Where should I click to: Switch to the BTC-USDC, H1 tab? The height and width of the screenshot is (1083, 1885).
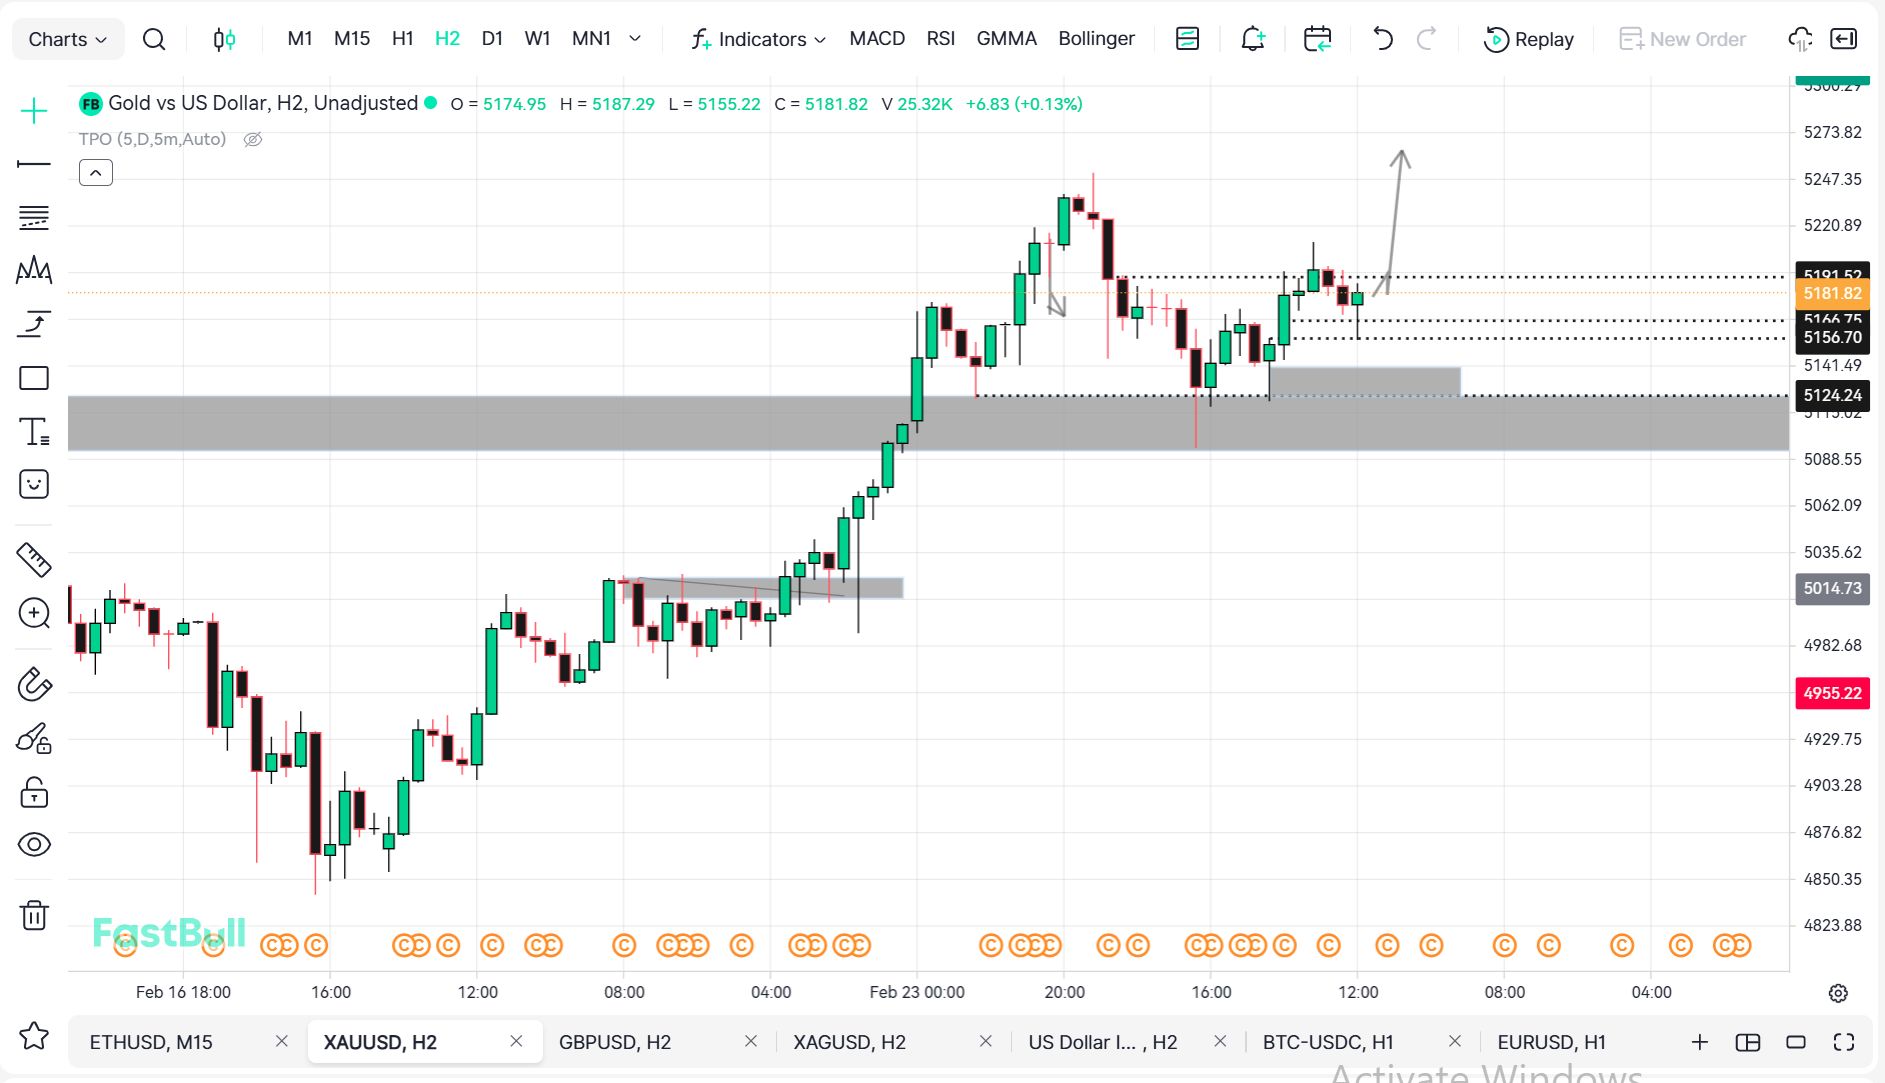coord(1327,1042)
